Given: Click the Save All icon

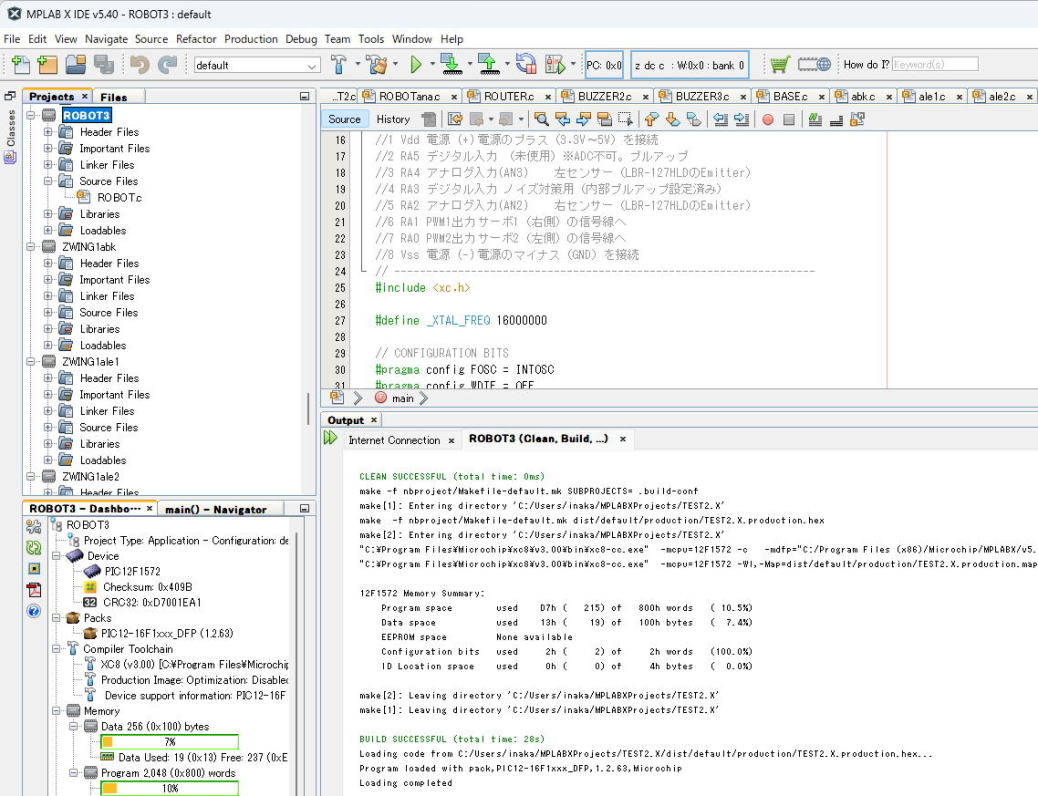Looking at the screenshot, I should 104,64.
